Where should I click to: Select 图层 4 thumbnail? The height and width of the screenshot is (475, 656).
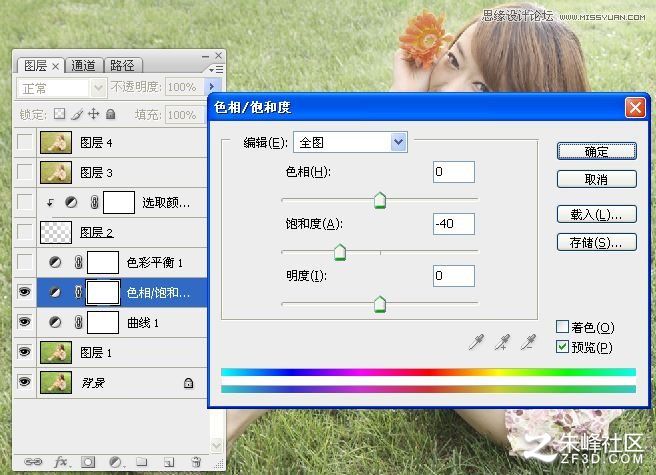(x=56, y=142)
